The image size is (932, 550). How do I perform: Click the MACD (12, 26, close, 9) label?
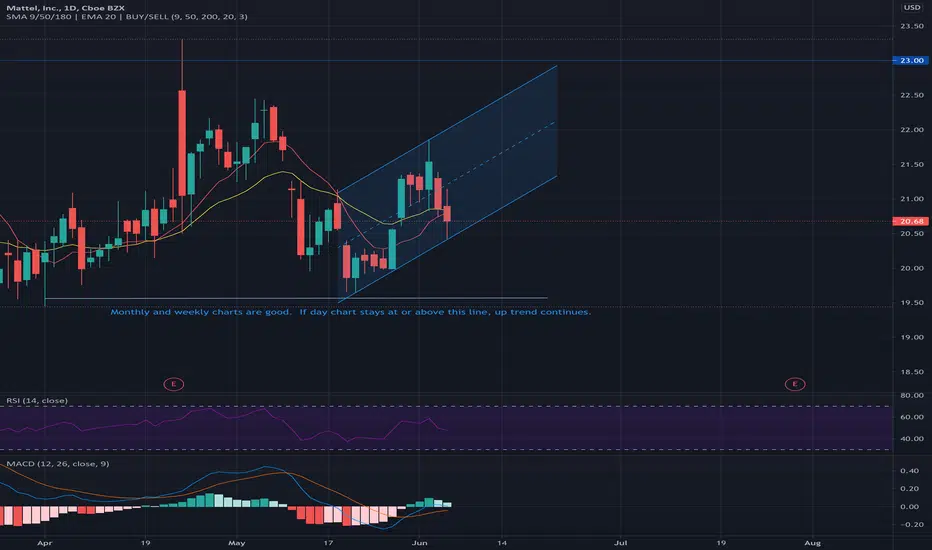[x=58, y=464]
